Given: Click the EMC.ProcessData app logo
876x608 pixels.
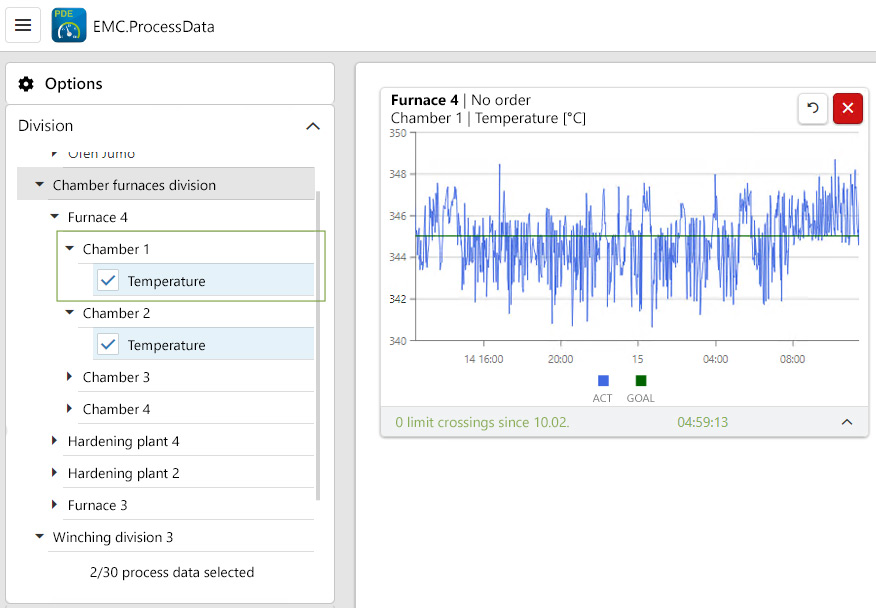Looking at the screenshot, I should 69,26.
